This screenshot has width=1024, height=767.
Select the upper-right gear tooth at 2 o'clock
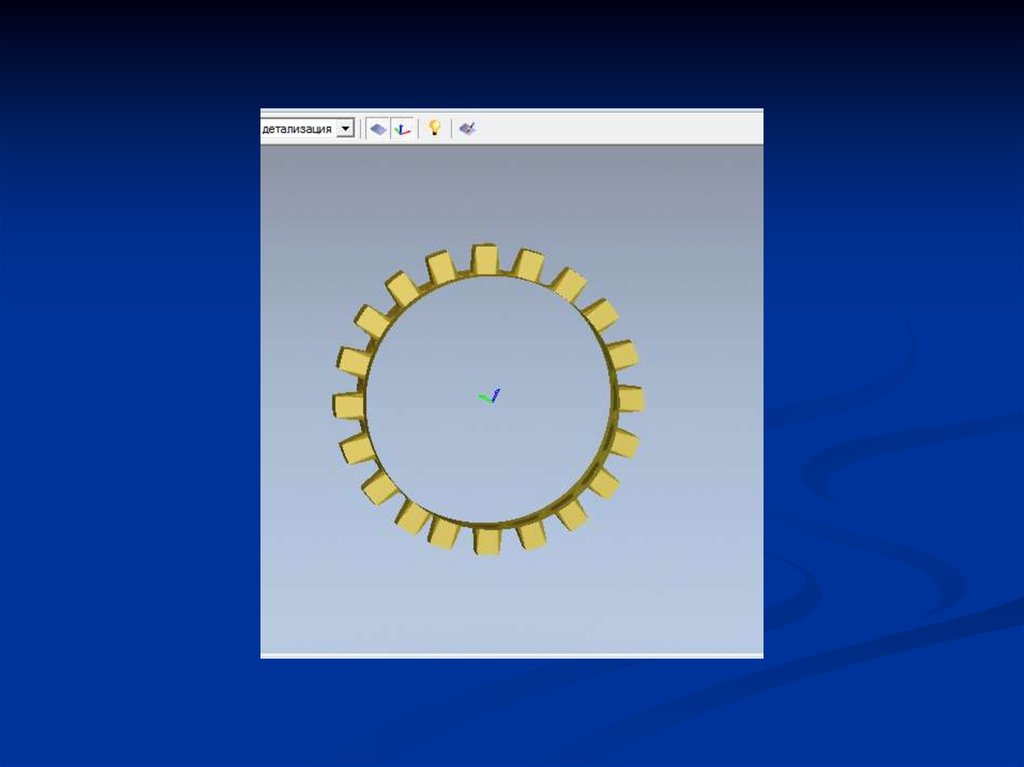600,314
